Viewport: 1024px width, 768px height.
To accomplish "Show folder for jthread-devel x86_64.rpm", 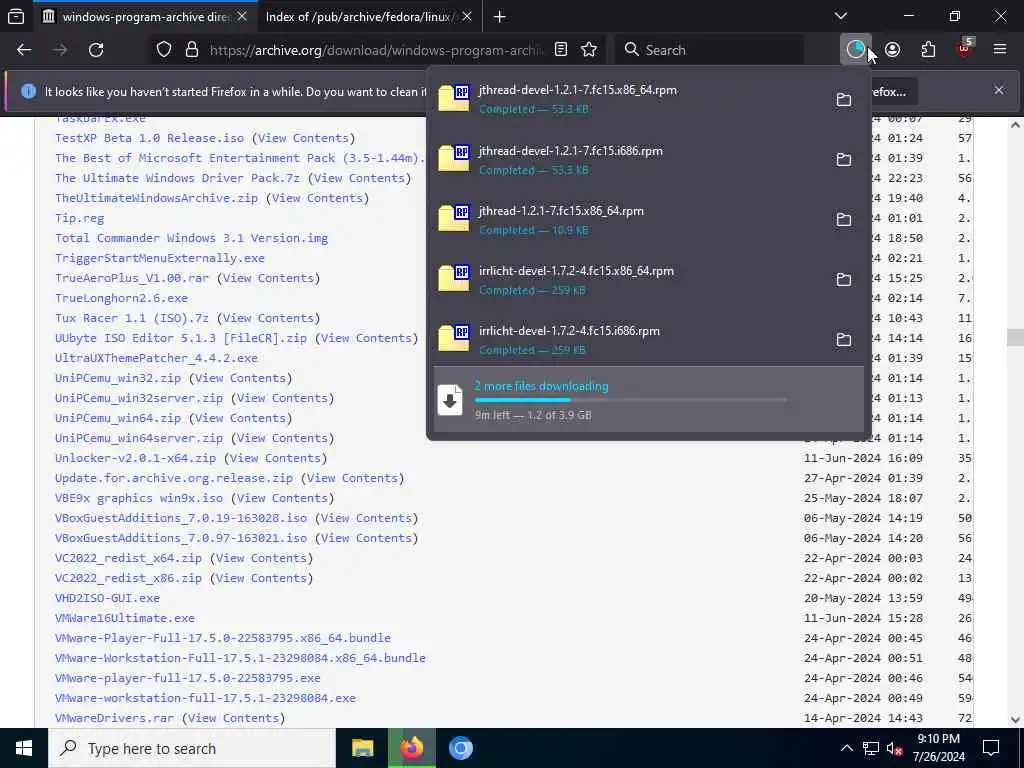I will 844,99.
